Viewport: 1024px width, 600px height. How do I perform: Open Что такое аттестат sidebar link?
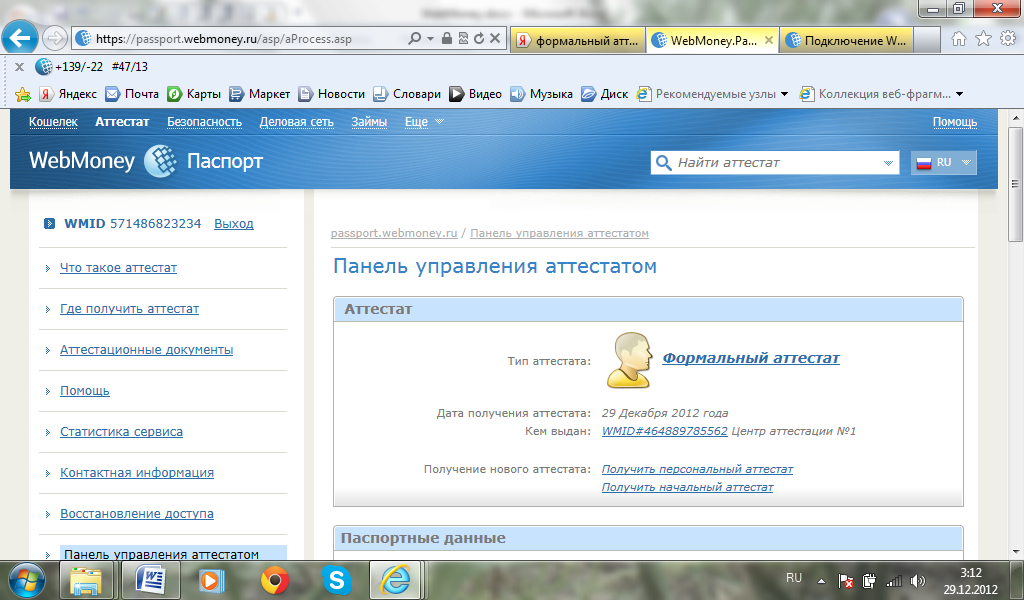[x=118, y=268]
